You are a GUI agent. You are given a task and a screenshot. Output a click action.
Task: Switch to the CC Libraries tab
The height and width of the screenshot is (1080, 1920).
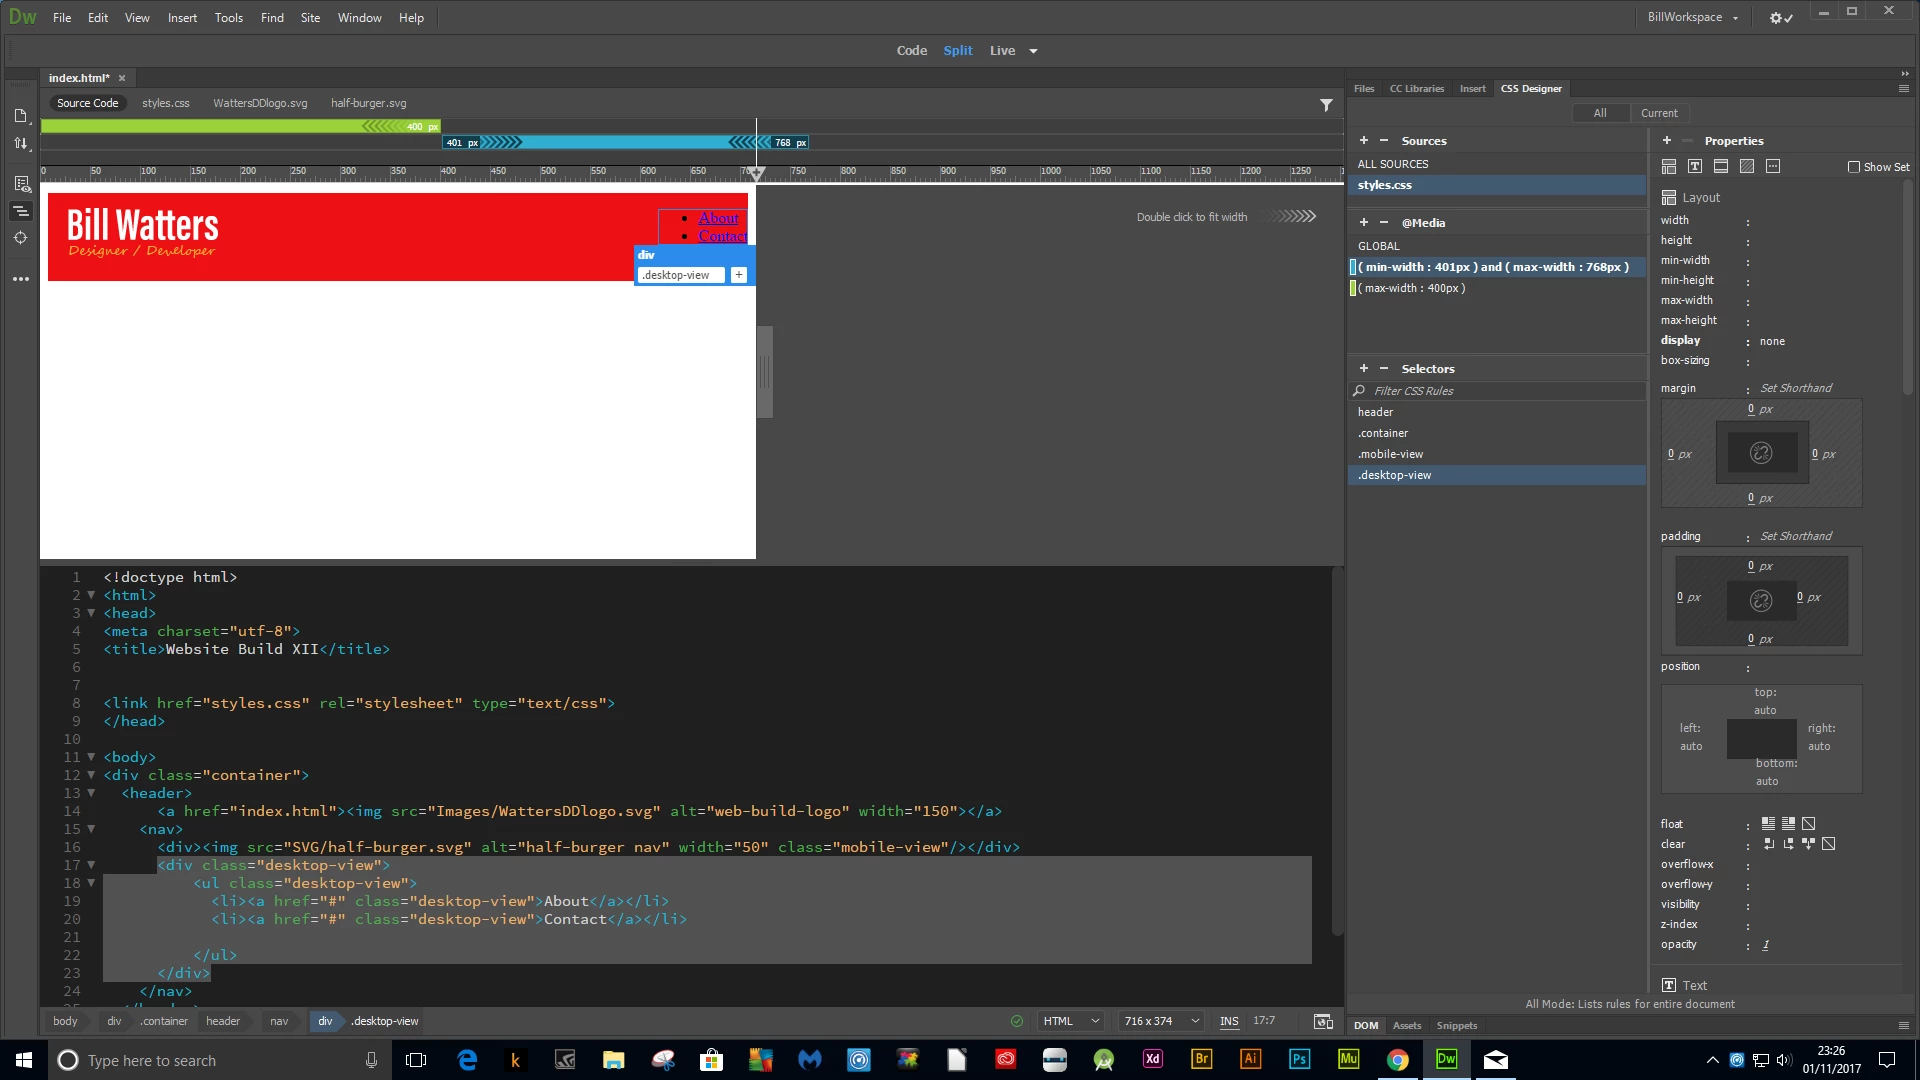click(1416, 89)
